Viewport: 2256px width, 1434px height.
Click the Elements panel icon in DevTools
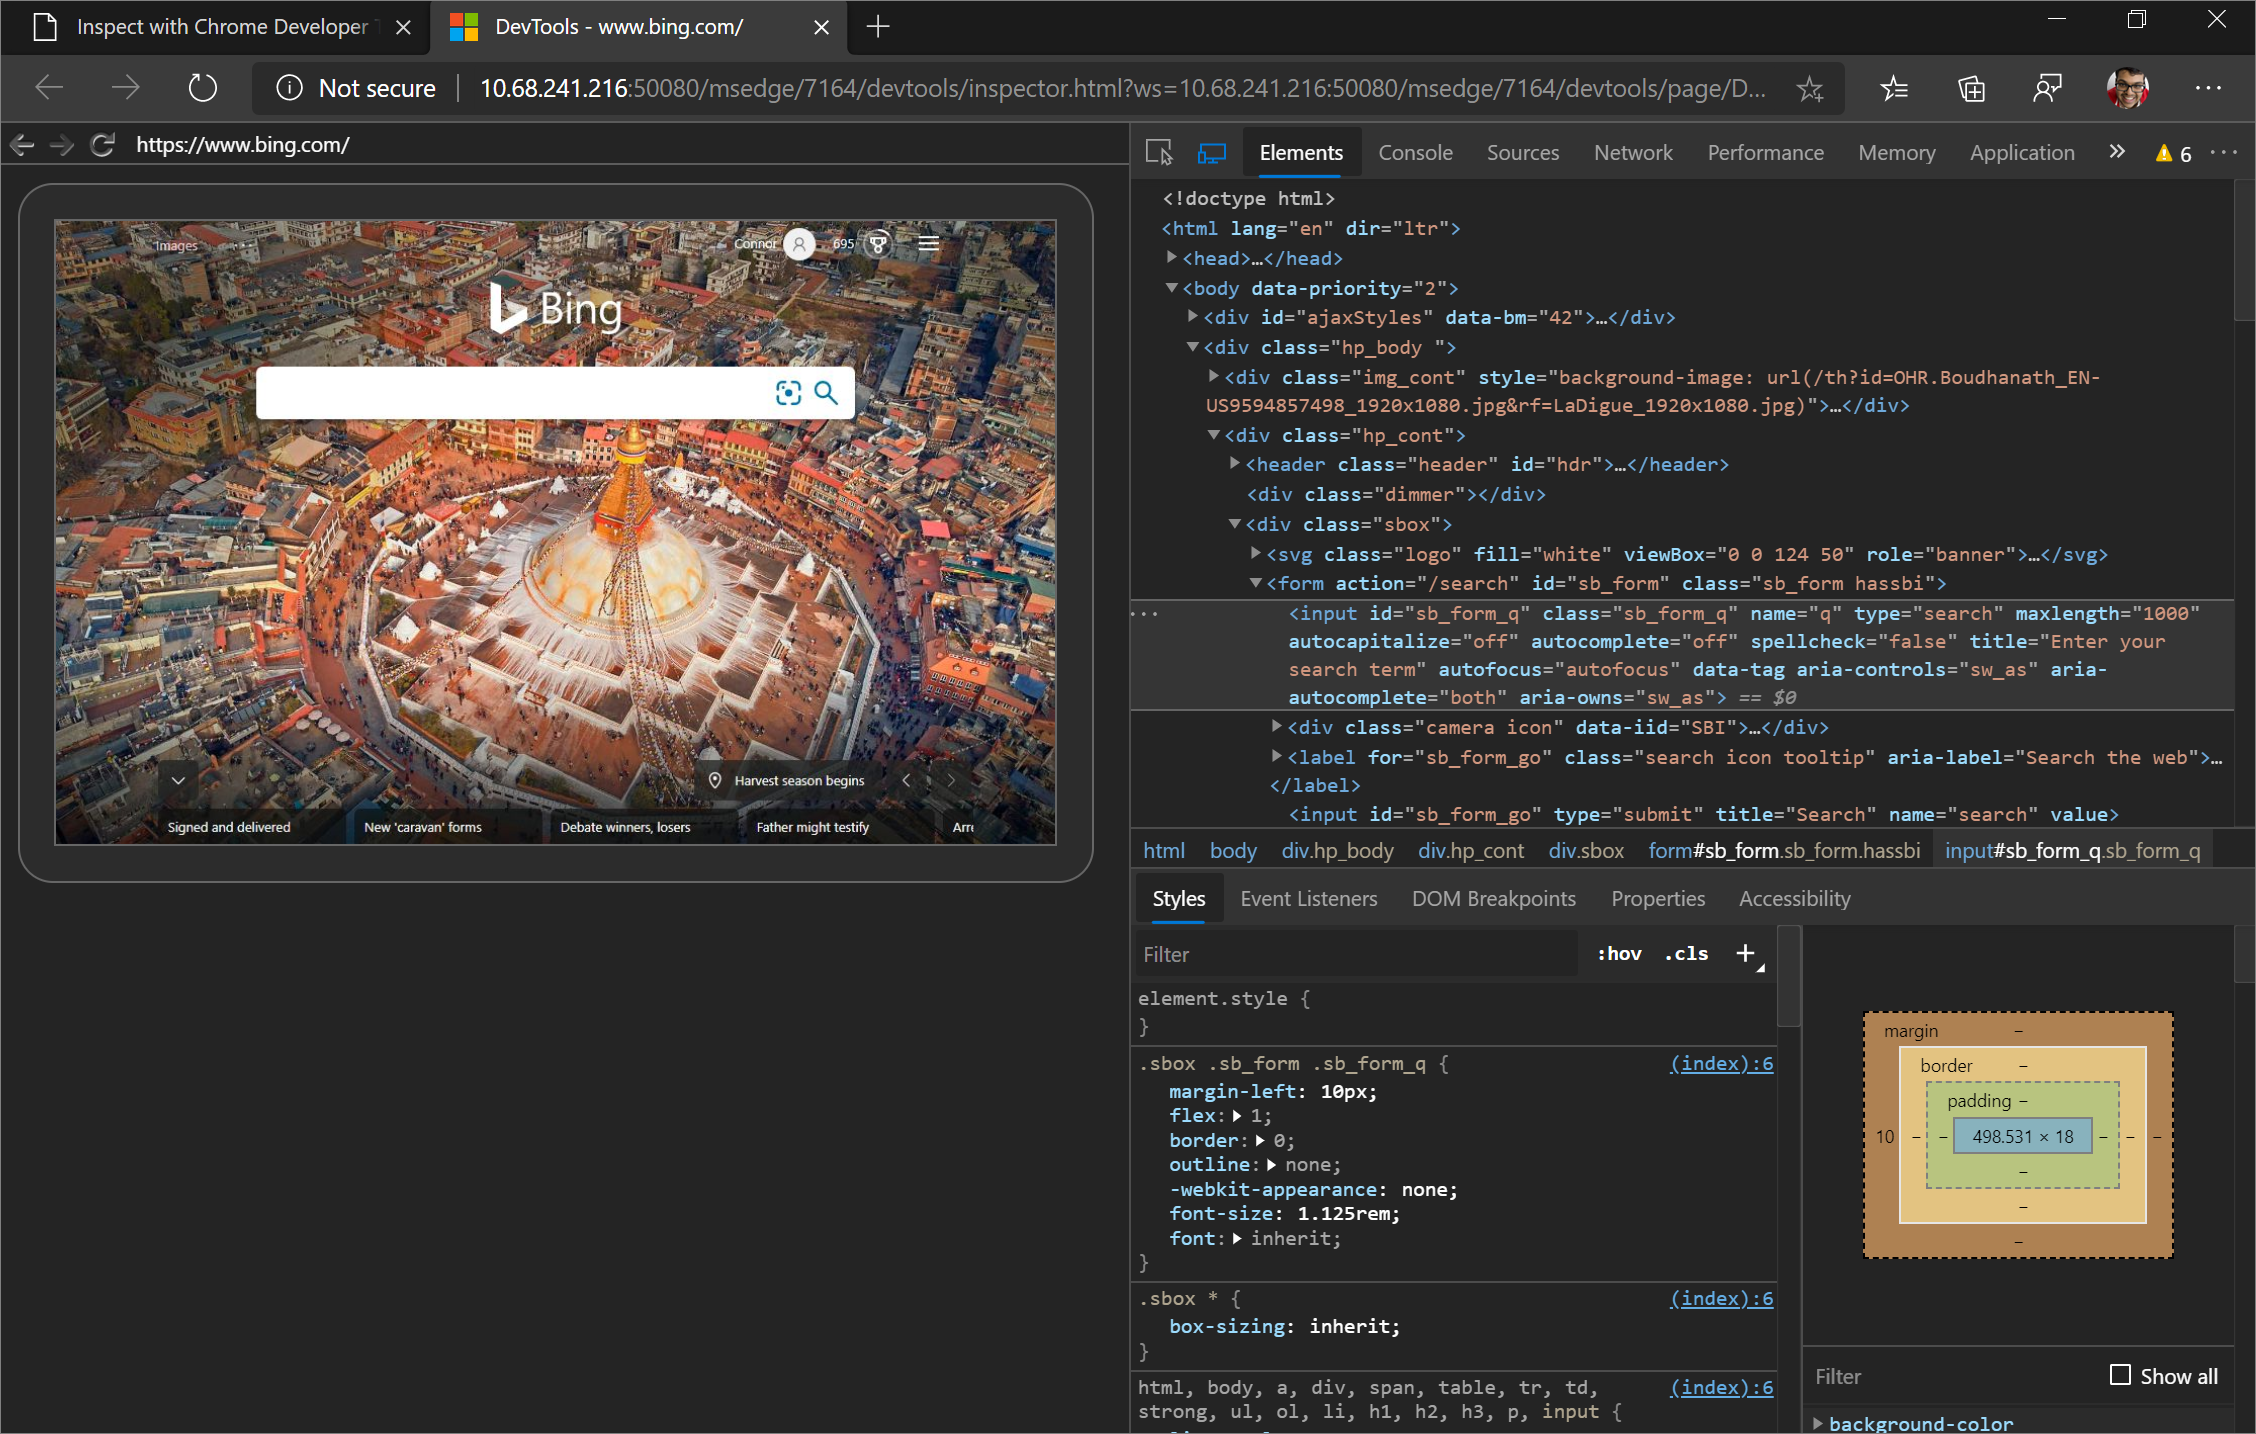click(x=1299, y=151)
